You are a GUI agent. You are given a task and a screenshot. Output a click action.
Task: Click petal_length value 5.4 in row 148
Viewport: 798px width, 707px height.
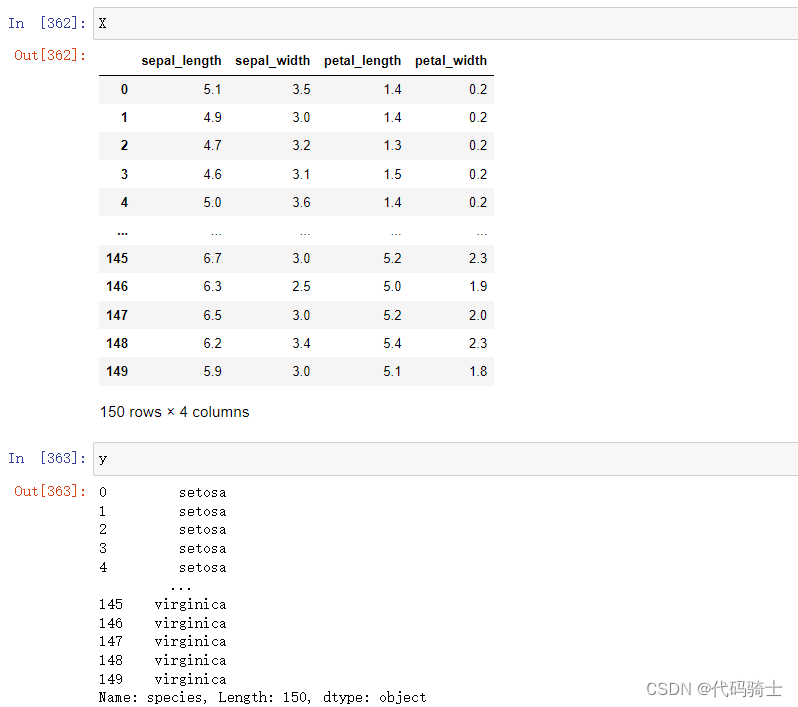392,344
